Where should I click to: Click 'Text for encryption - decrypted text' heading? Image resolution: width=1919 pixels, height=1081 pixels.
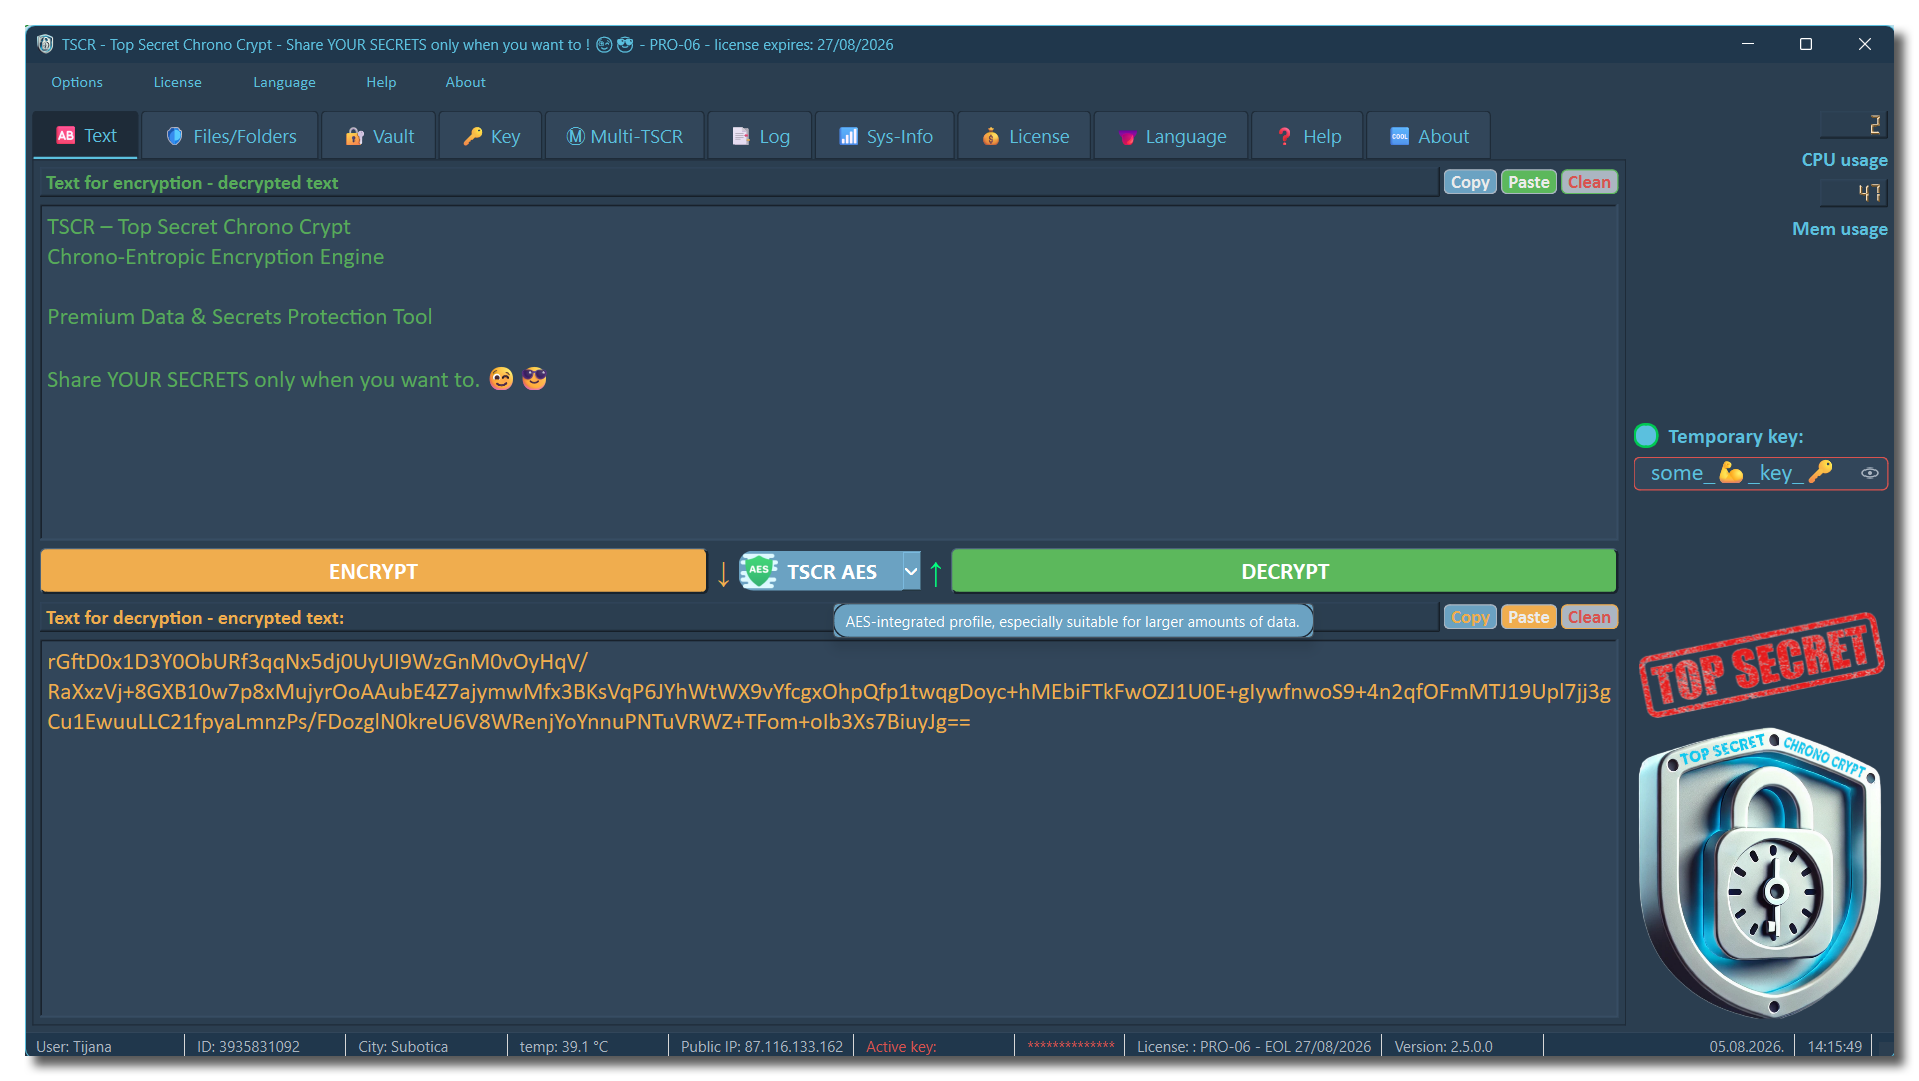pyautogui.click(x=192, y=182)
